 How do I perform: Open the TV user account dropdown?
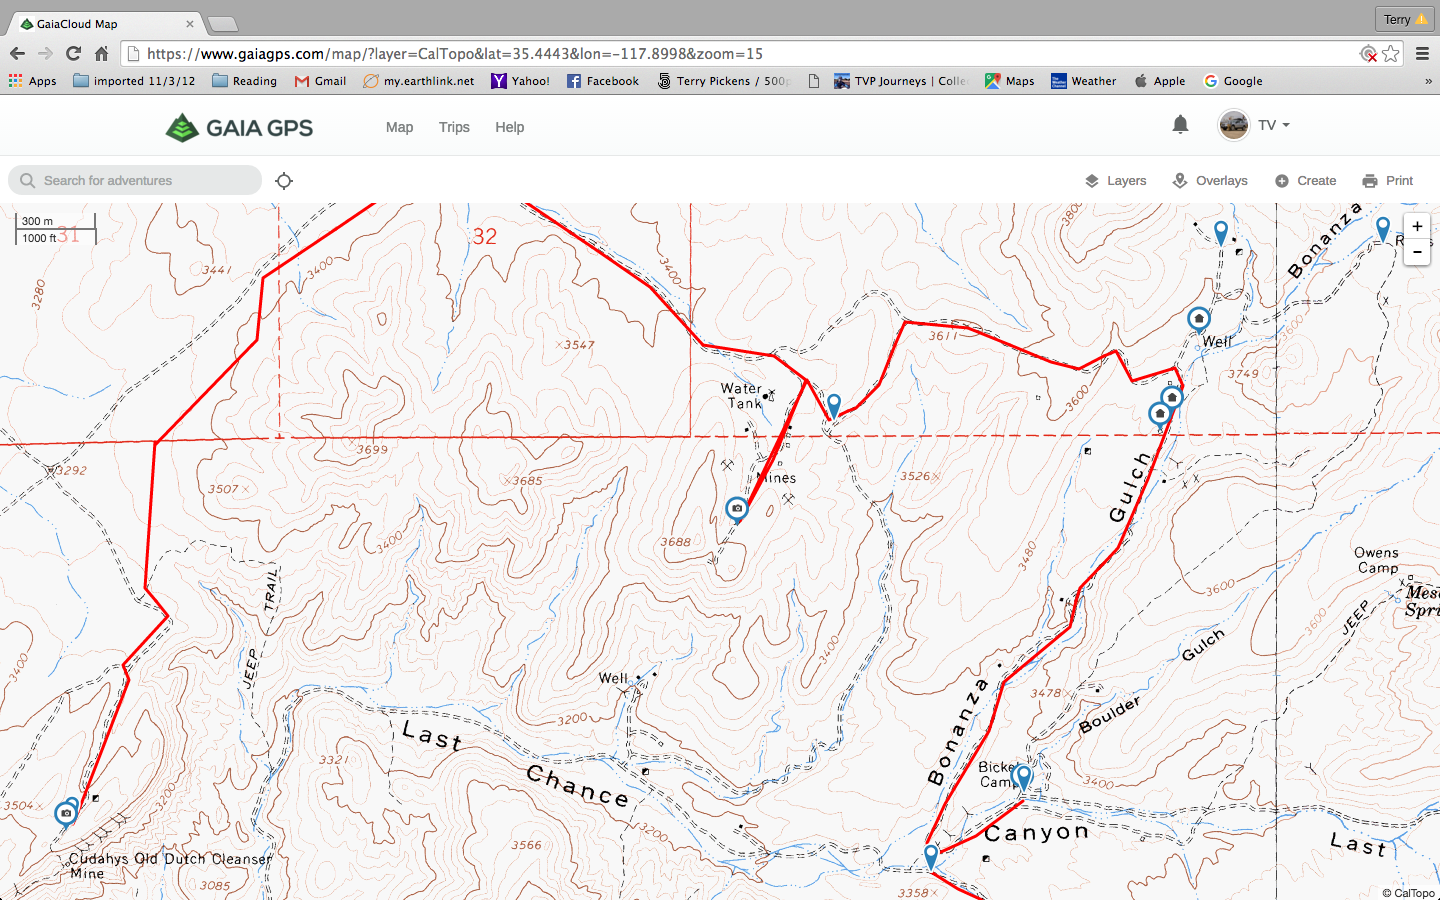point(1255,125)
